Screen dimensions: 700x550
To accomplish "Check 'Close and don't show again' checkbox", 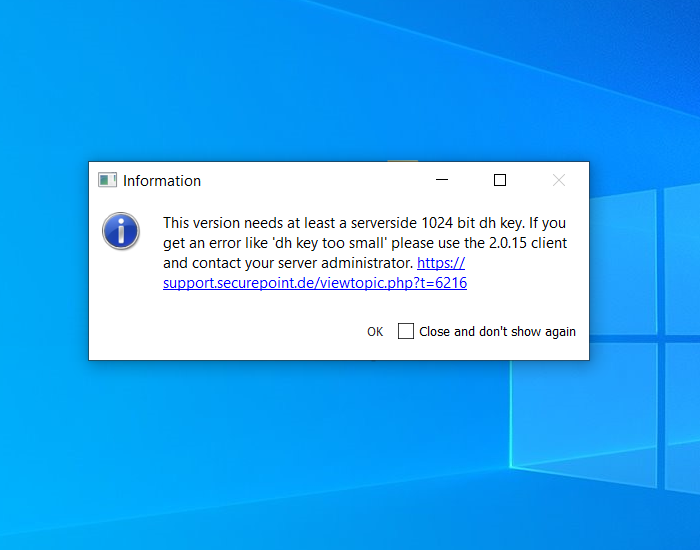I will pos(405,331).
